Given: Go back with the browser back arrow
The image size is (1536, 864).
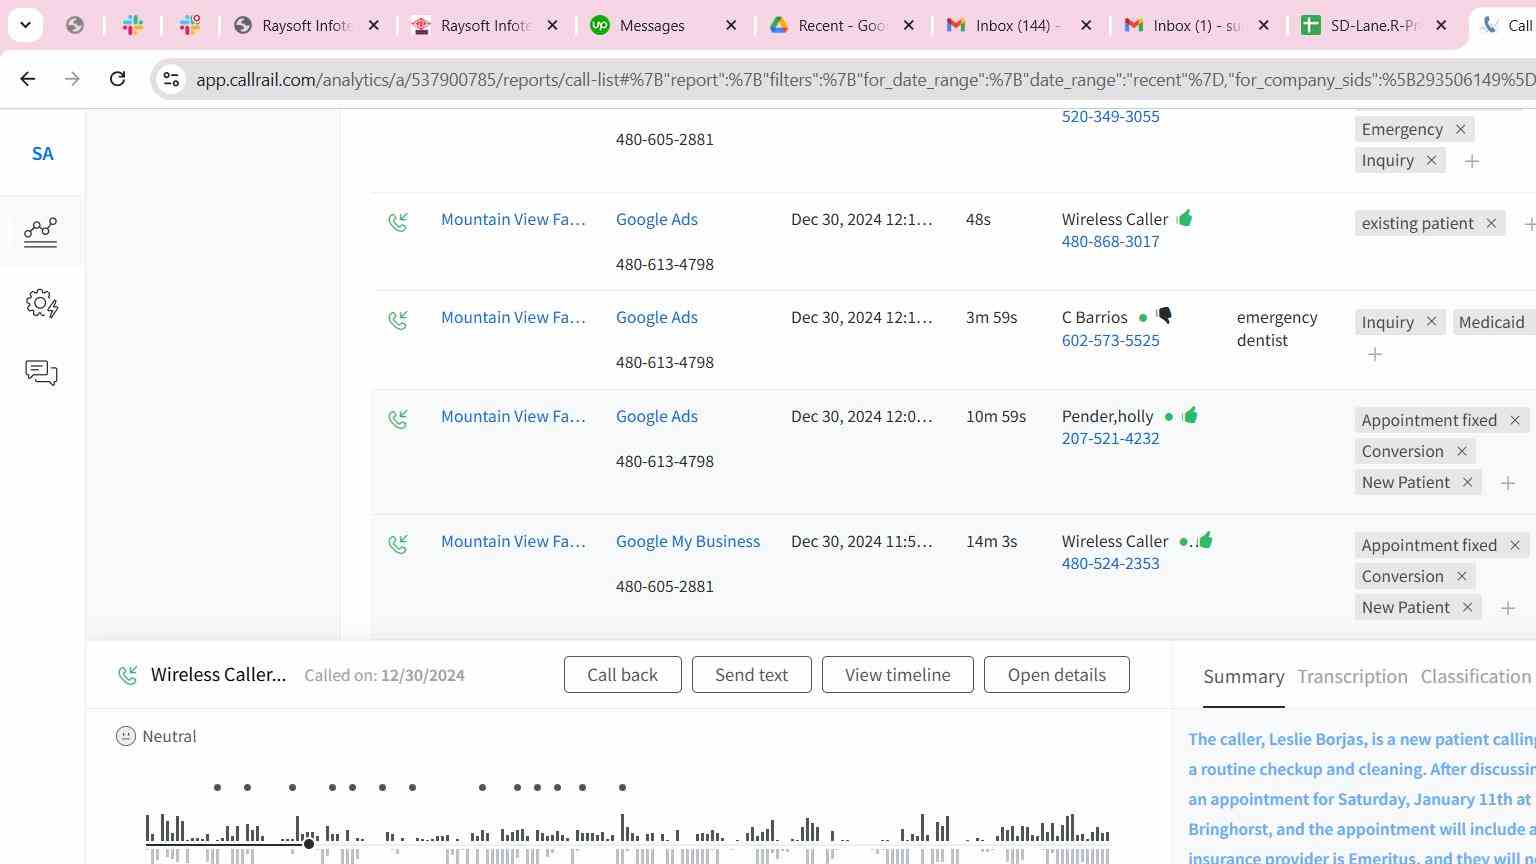Looking at the screenshot, I should (27, 79).
